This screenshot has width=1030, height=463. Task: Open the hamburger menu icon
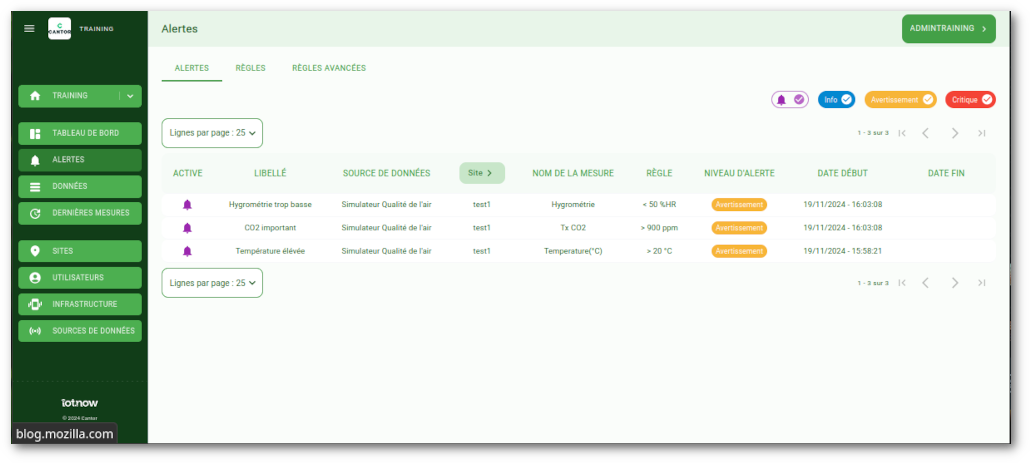(29, 29)
